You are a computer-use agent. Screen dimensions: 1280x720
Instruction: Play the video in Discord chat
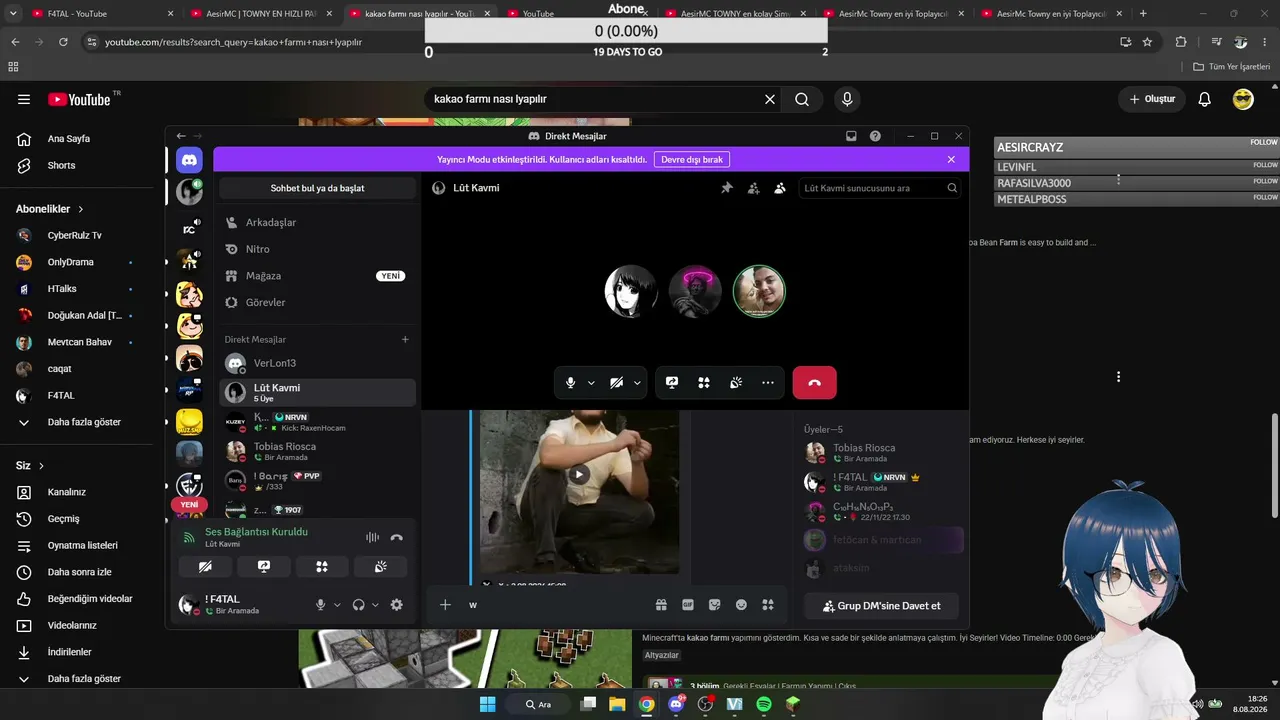point(579,475)
